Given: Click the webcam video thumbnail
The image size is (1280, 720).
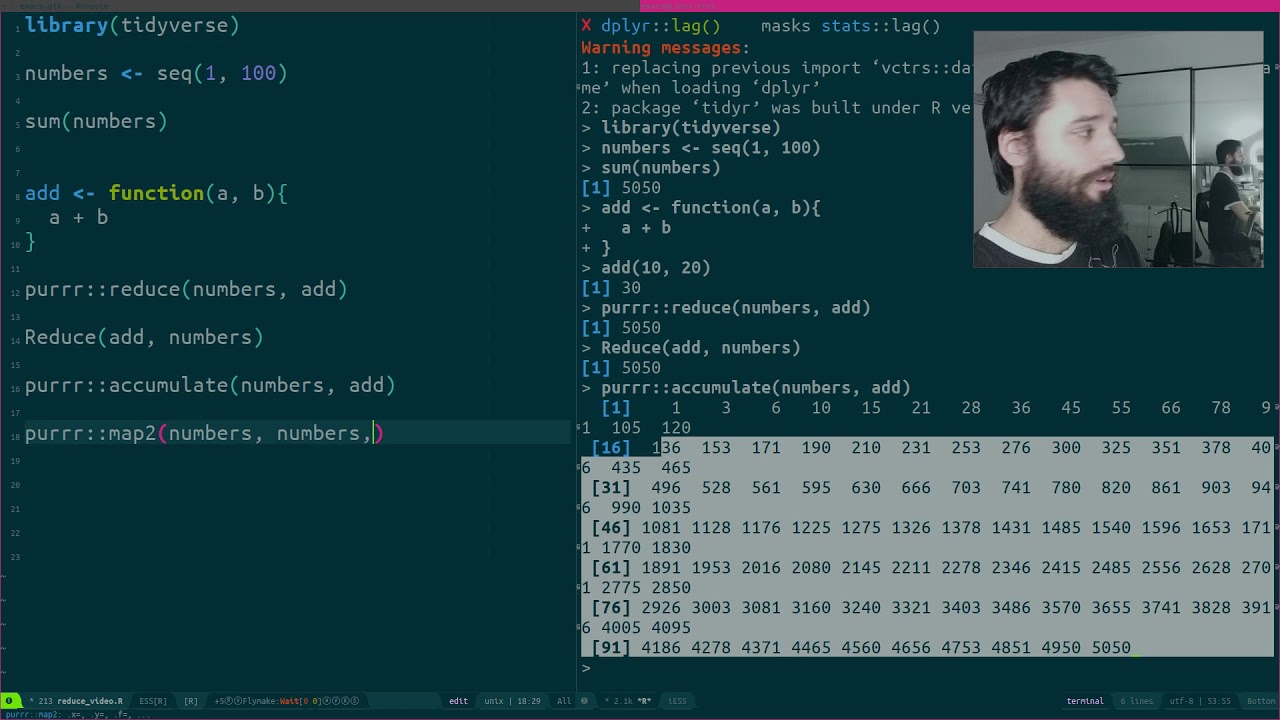Looking at the screenshot, I should point(1118,149).
